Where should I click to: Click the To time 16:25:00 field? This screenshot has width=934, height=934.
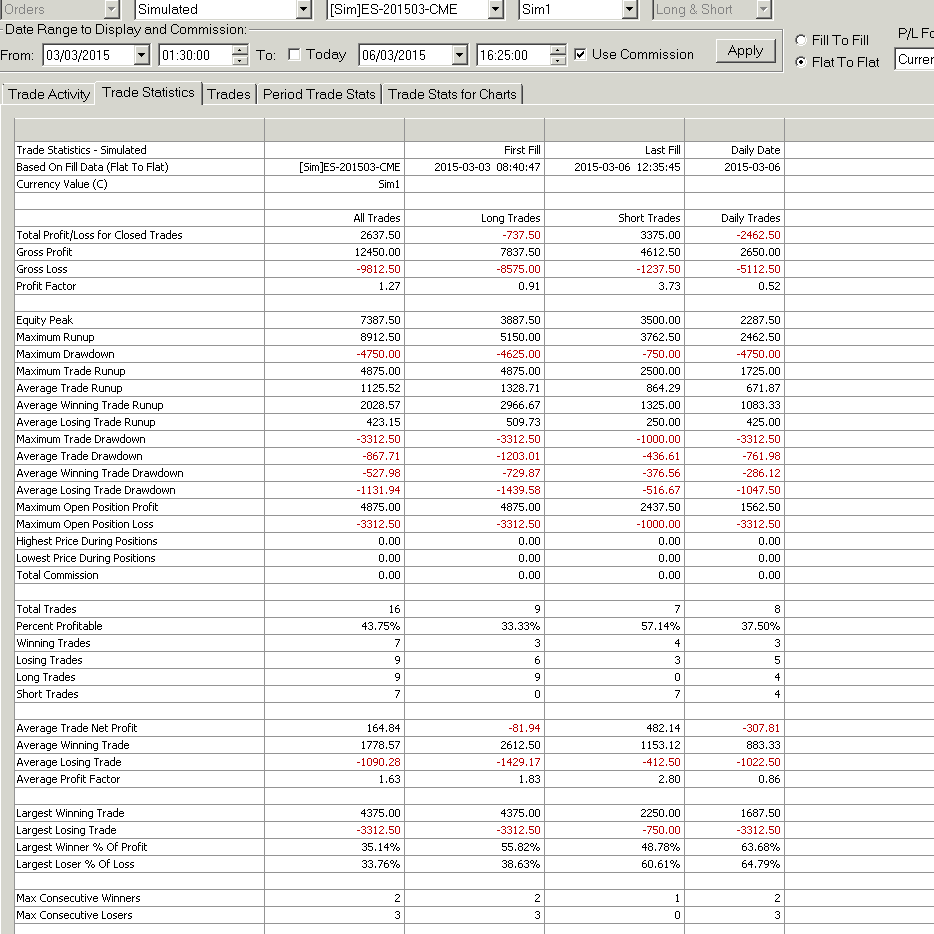[513, 55]
